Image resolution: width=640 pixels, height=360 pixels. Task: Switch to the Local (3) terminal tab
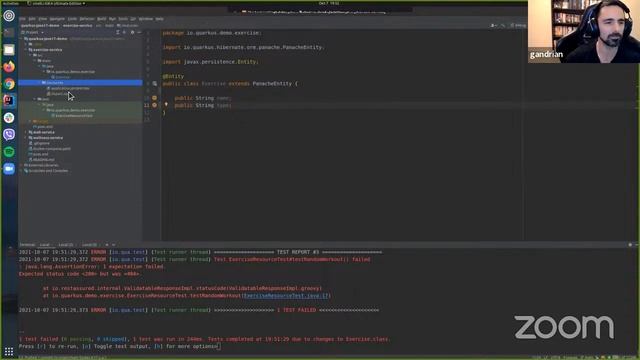coord(89,245)
